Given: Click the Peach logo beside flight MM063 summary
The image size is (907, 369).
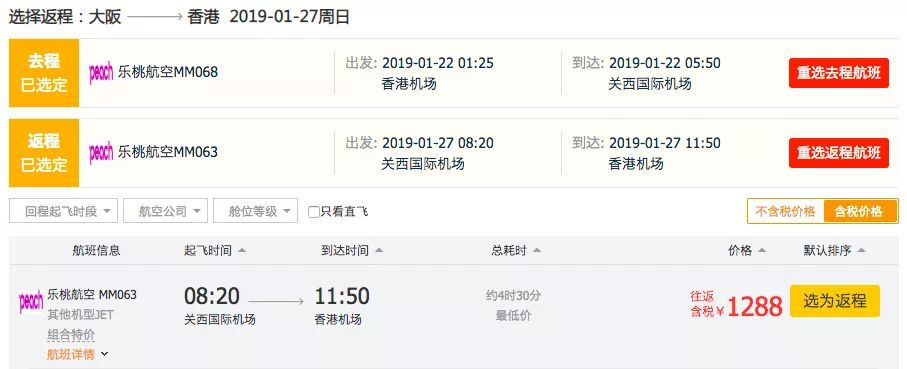Looking at the screenshot, I should 101,153.
